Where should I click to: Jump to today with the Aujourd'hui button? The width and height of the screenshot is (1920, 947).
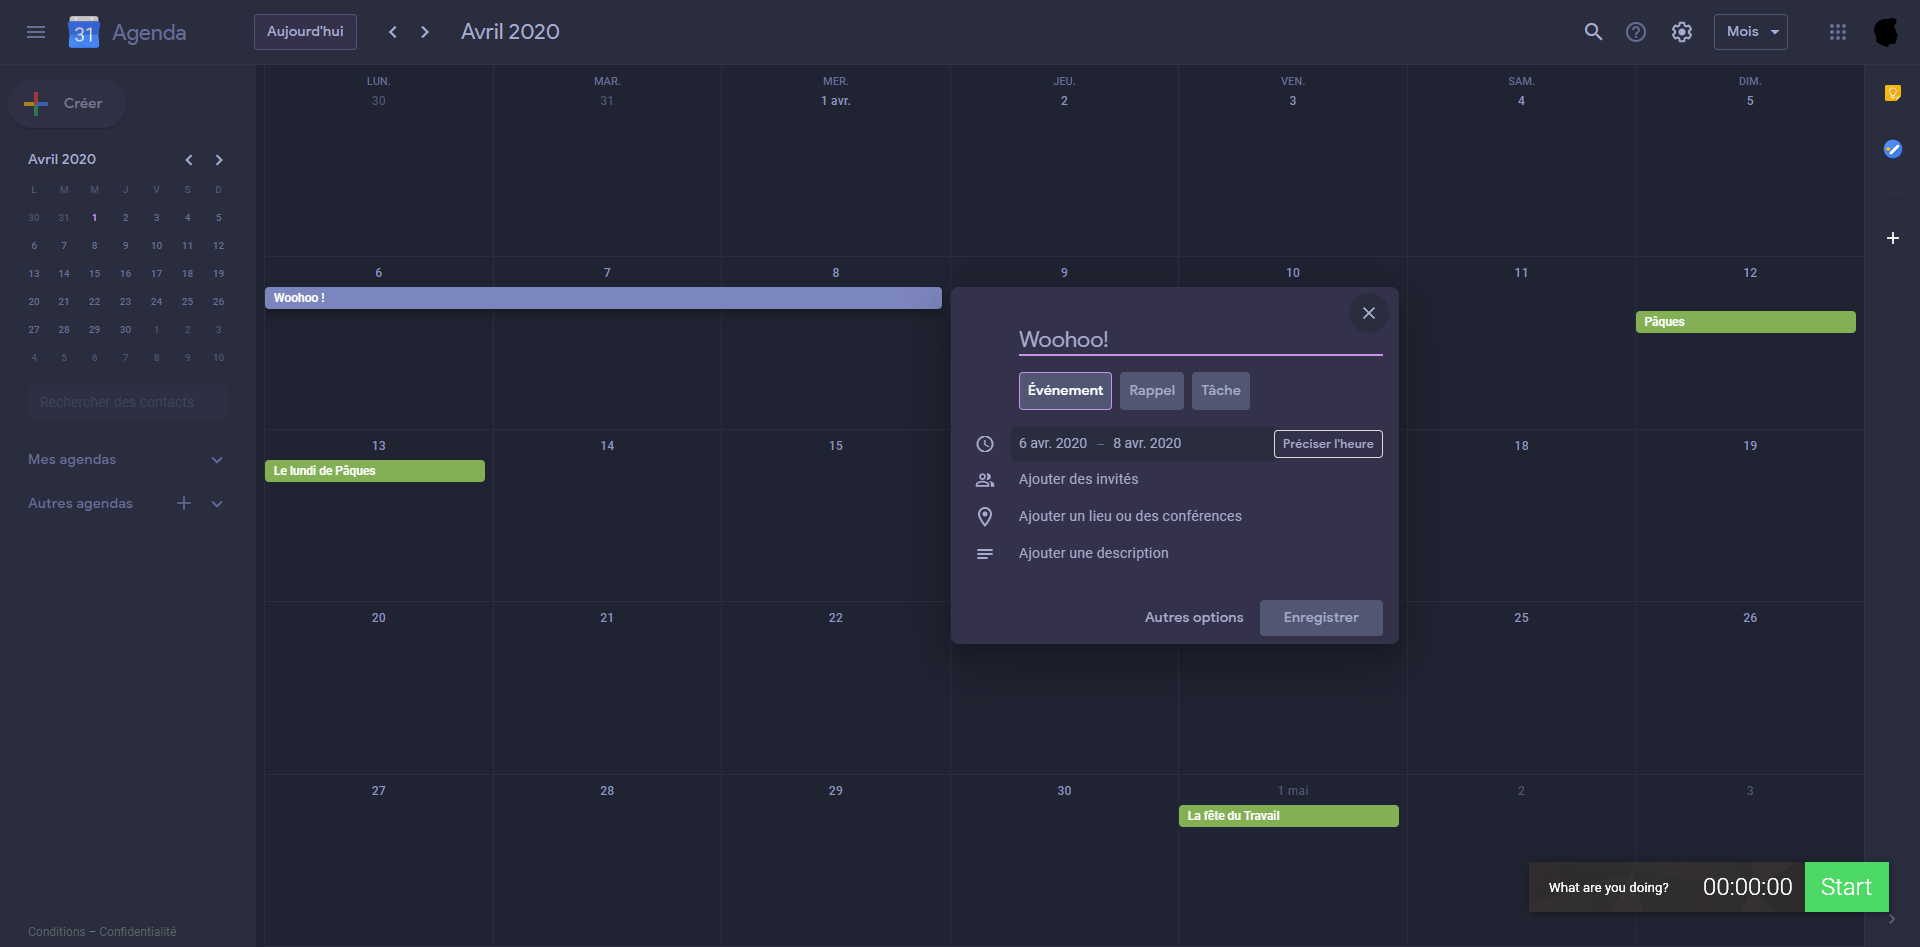[x=305, y=31]
